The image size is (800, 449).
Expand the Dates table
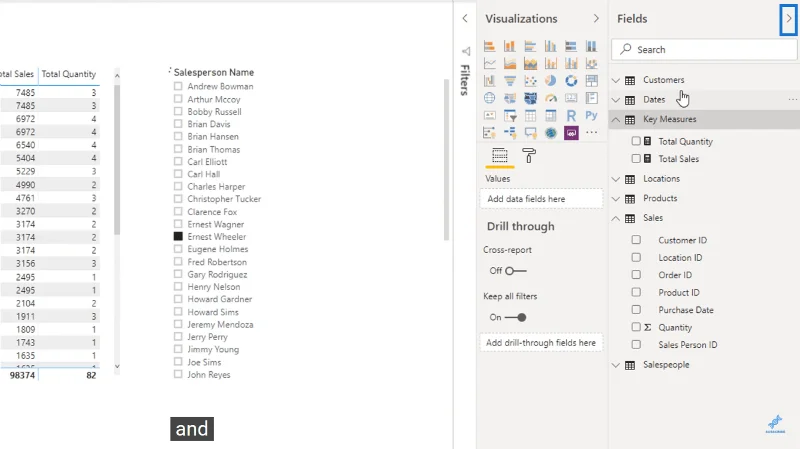tap(616, 99)
